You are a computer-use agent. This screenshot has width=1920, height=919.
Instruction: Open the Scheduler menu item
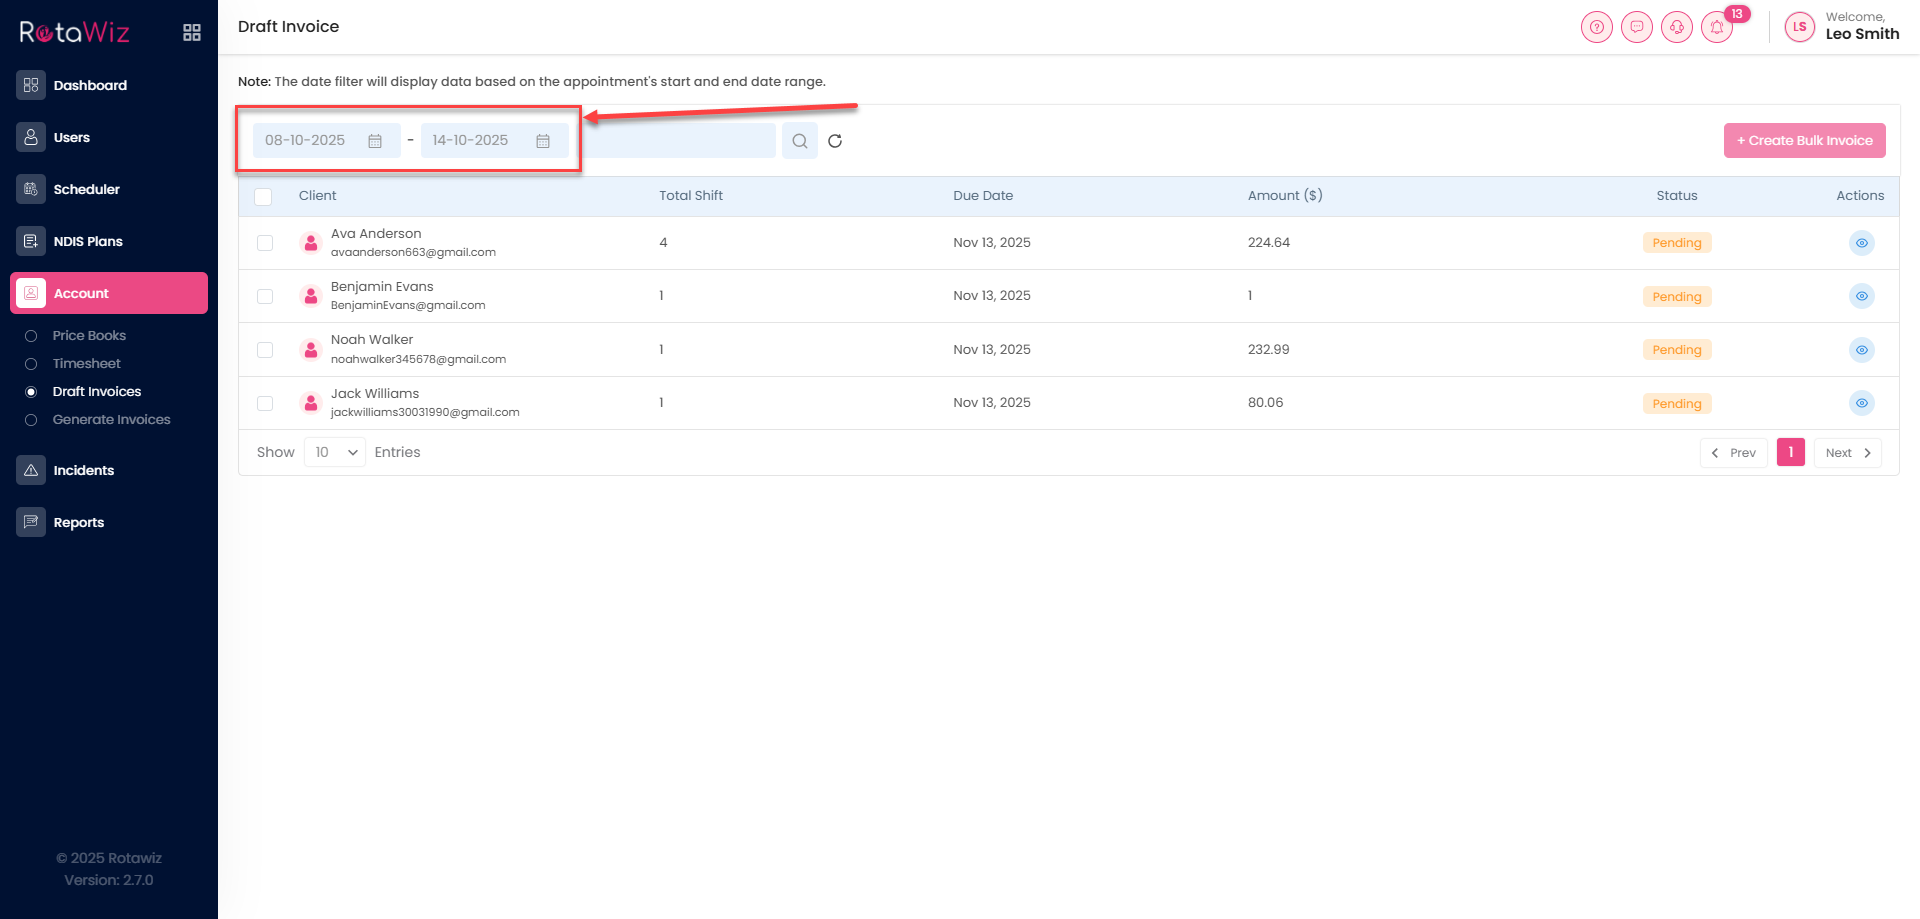pos(86,189)
